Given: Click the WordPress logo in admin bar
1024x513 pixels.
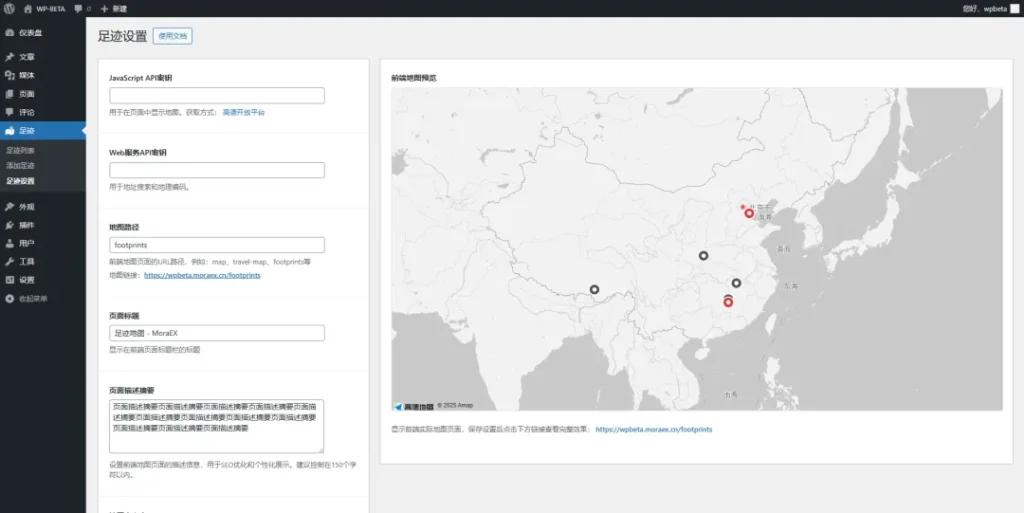Looking at the screenshot, I should click(x=9, y=8).
